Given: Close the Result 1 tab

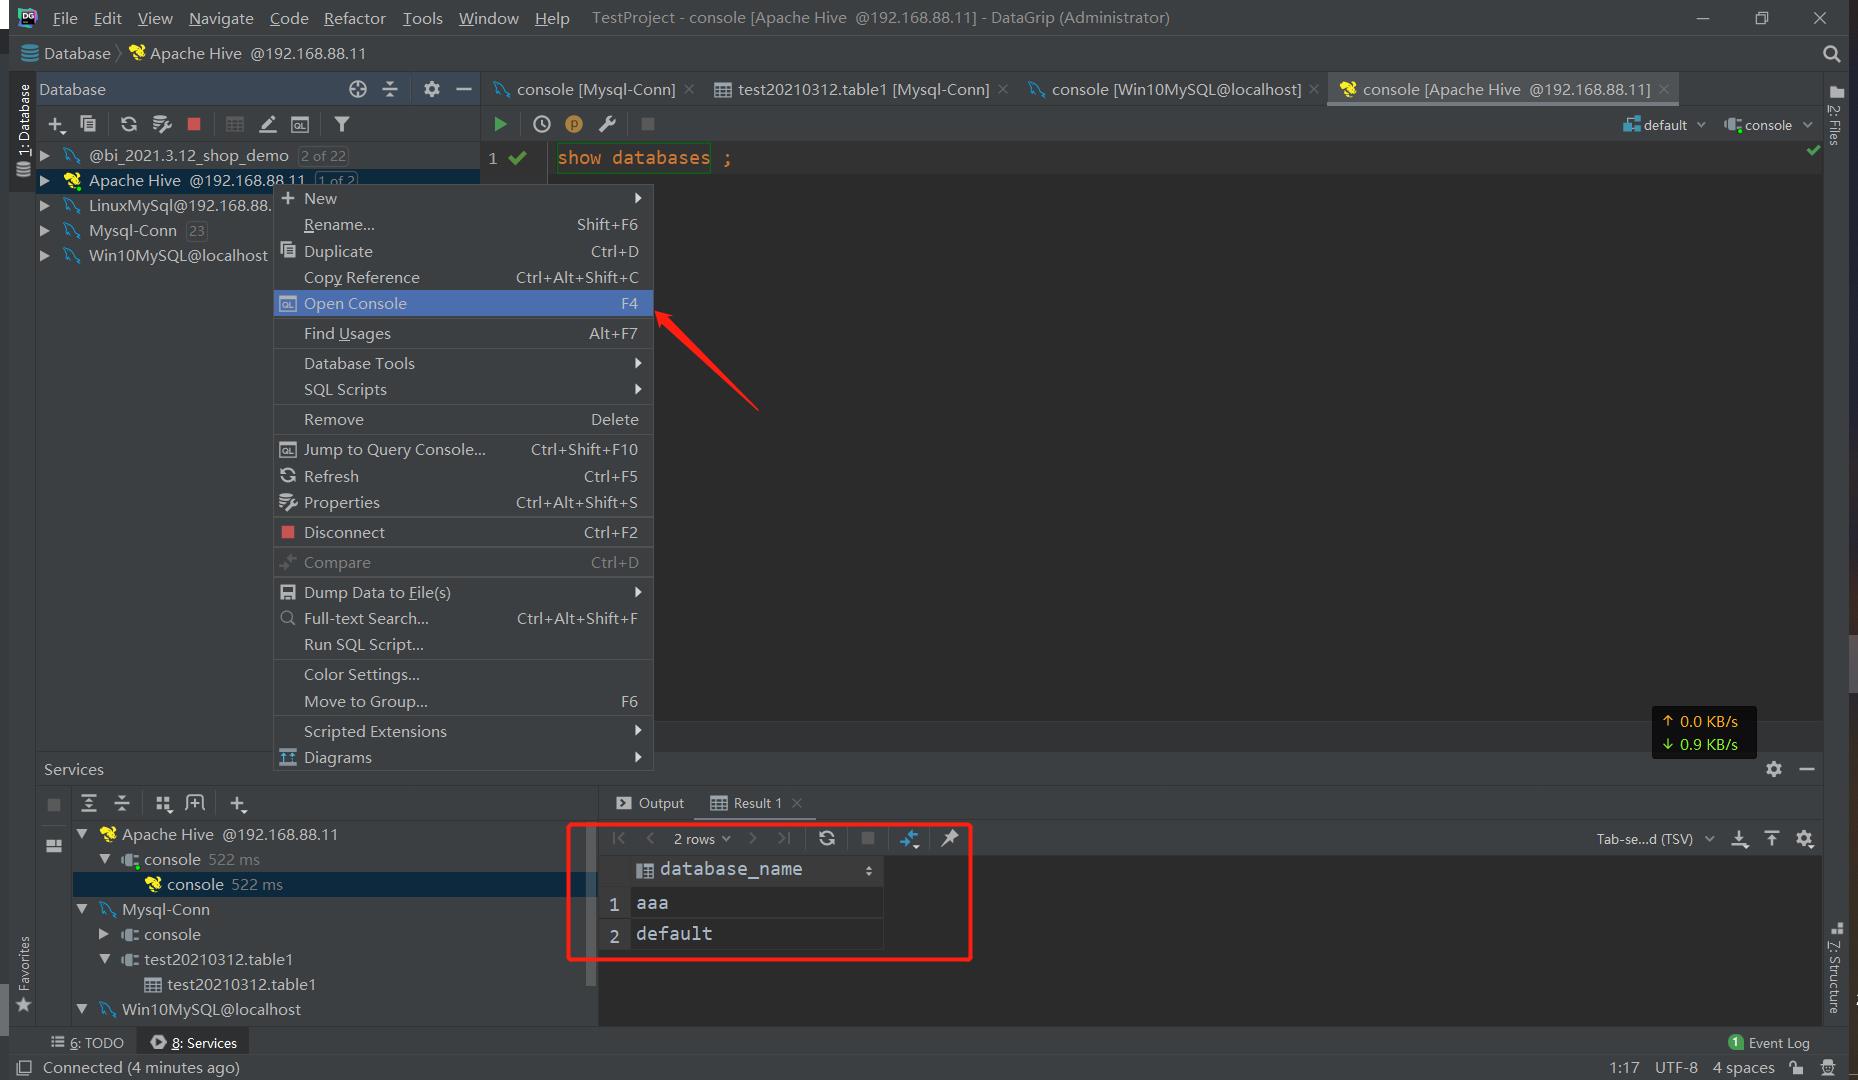Looking at the screenshot, I should [x=797, y=803].
